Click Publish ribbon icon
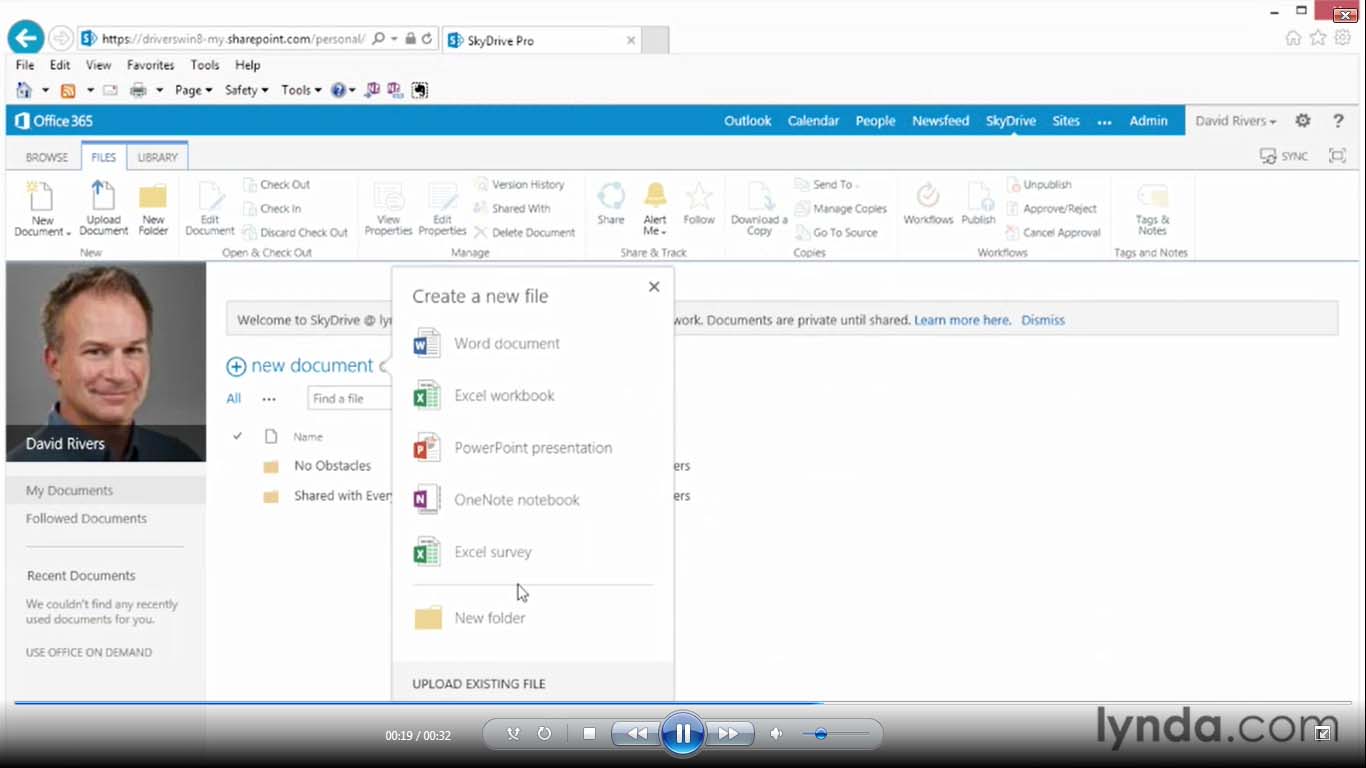1366x768 pixels. click(978, 203)
